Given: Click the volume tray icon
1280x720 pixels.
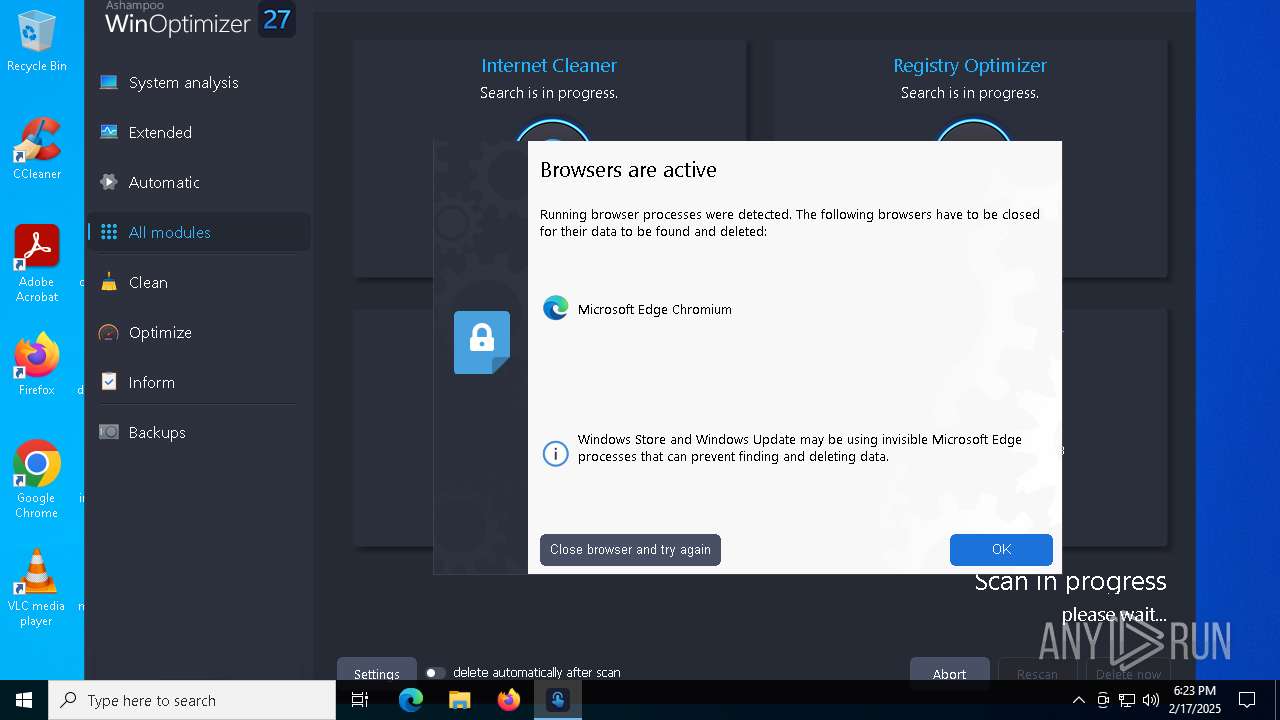Looking at the screenshot, I should [x=1151, y=700].
